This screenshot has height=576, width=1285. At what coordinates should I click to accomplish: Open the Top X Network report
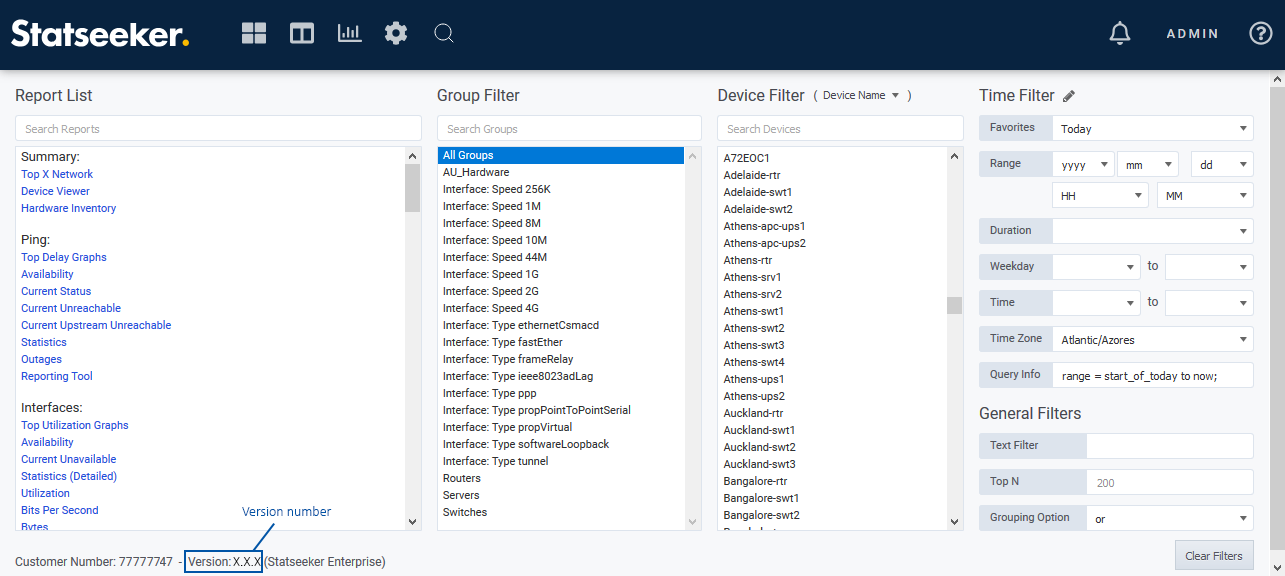click(x=57, y=174)
